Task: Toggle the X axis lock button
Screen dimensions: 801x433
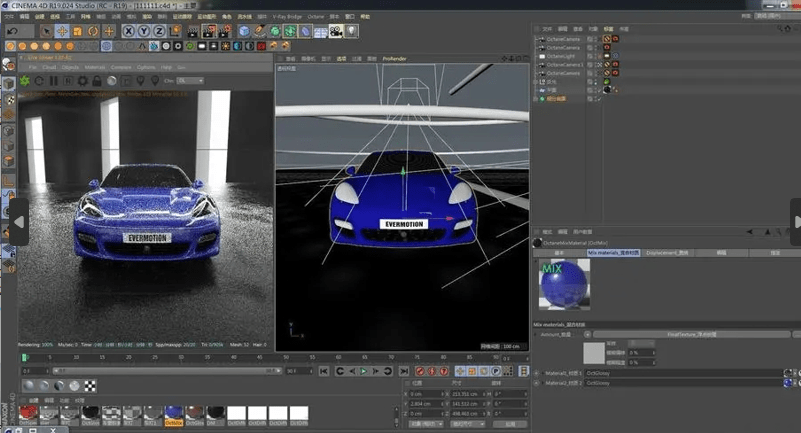Action: (129, 32)
